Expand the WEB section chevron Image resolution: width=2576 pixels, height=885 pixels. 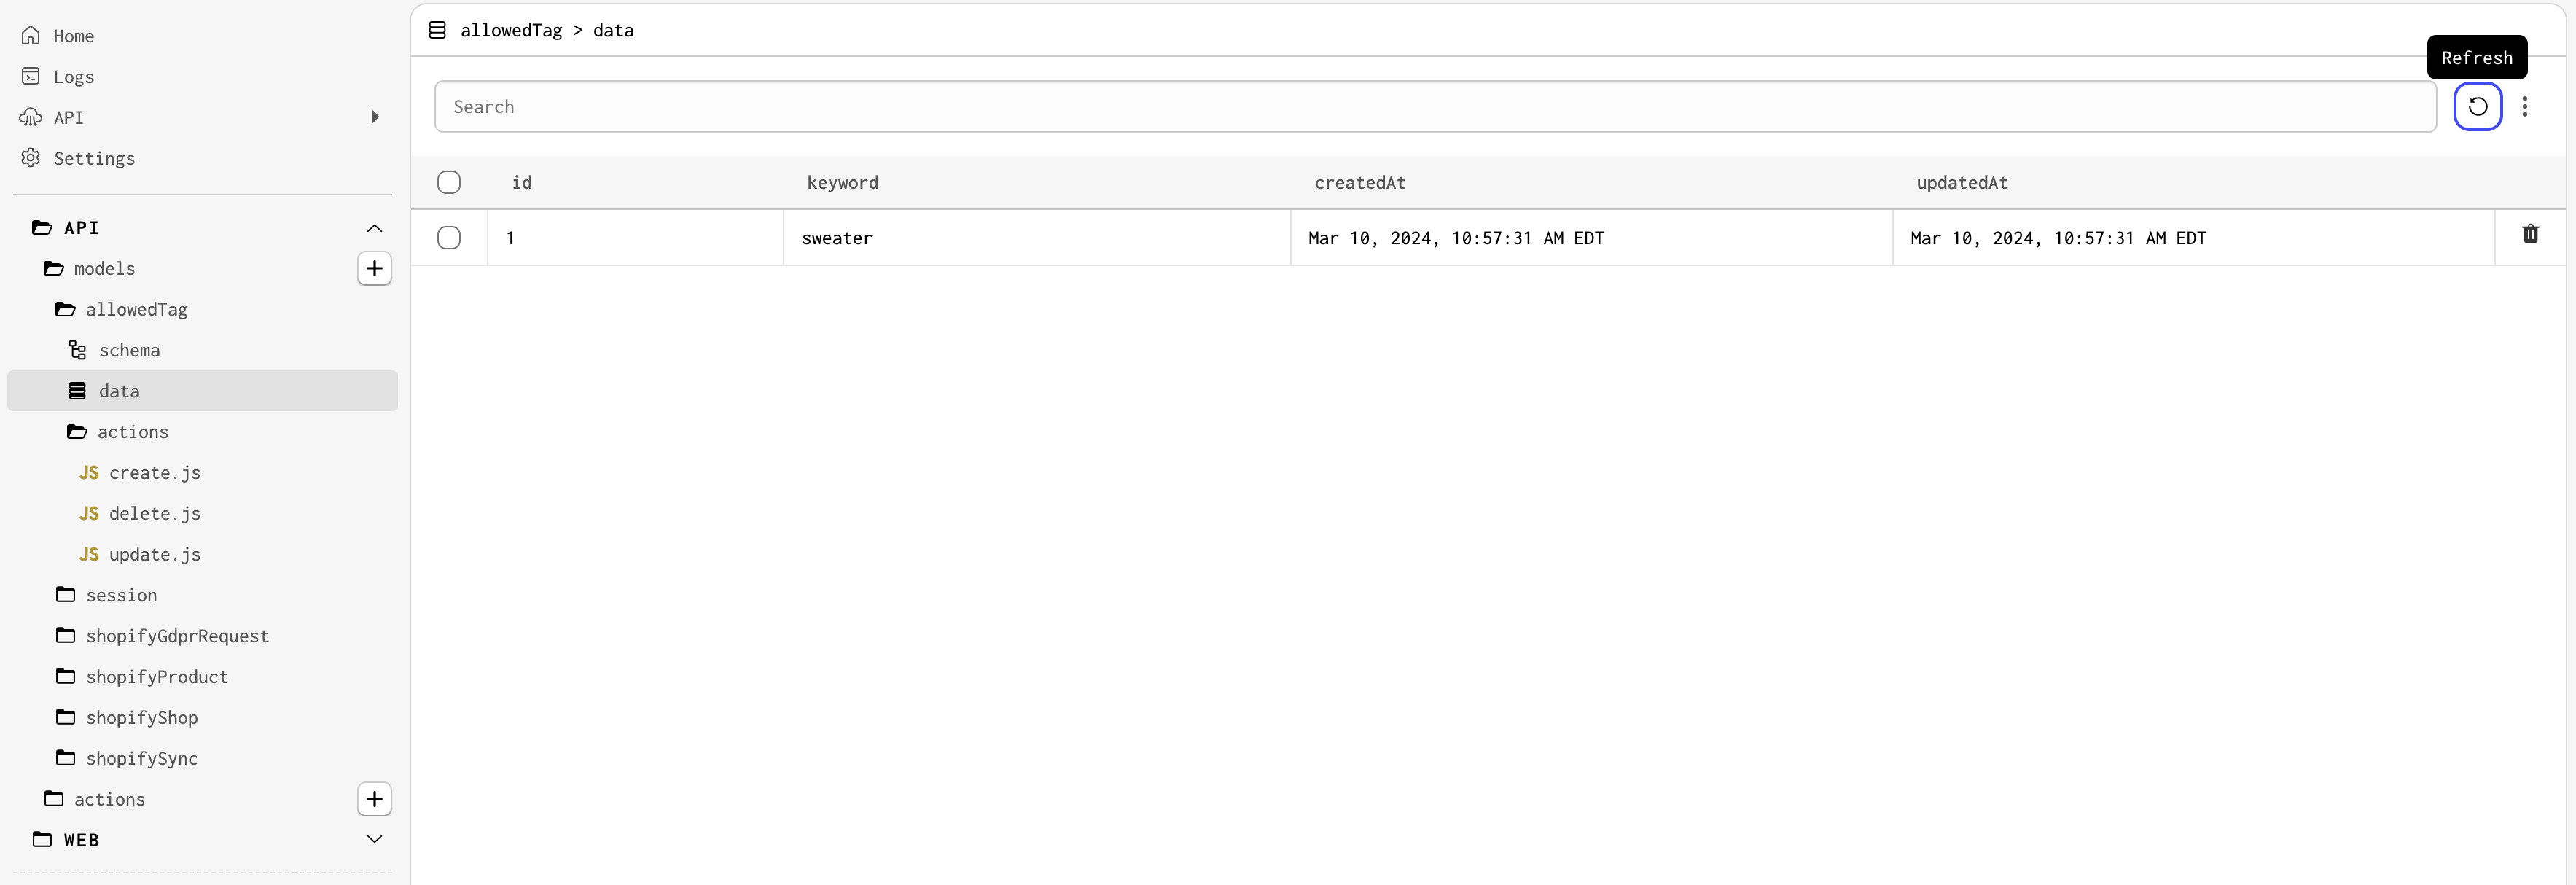coord(374,839)
